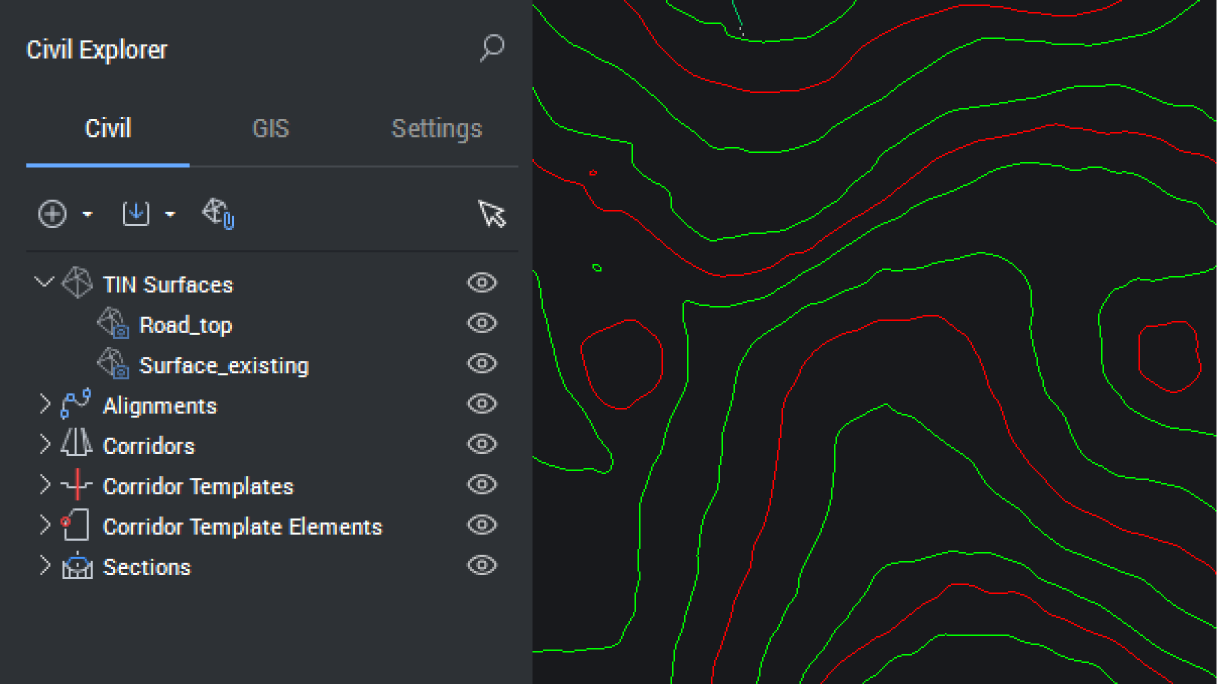Viewport: 1217px width, 684px height.
Task: Expand the Corridors node
Action: [x=45, y=444]
